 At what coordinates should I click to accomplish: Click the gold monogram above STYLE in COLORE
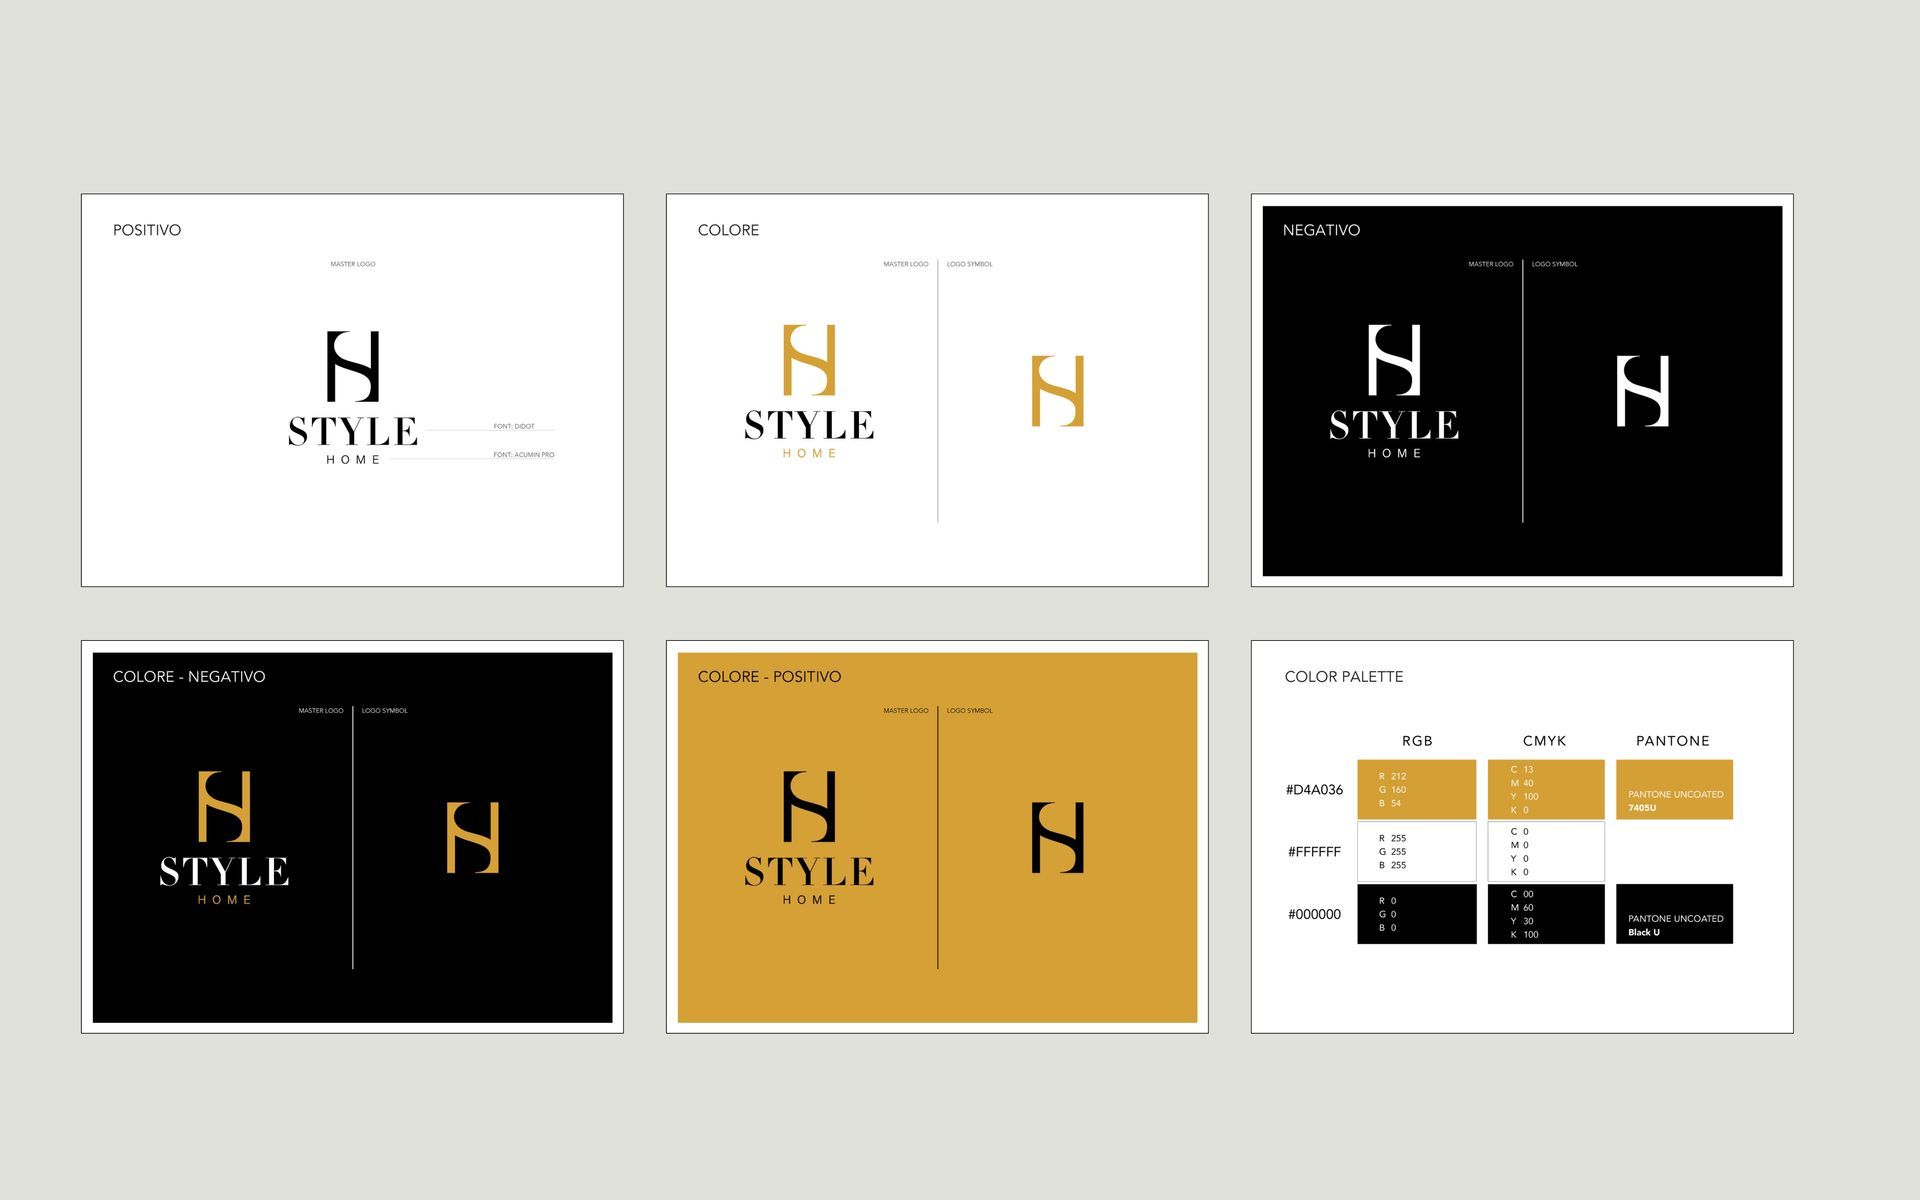(809, 360)
